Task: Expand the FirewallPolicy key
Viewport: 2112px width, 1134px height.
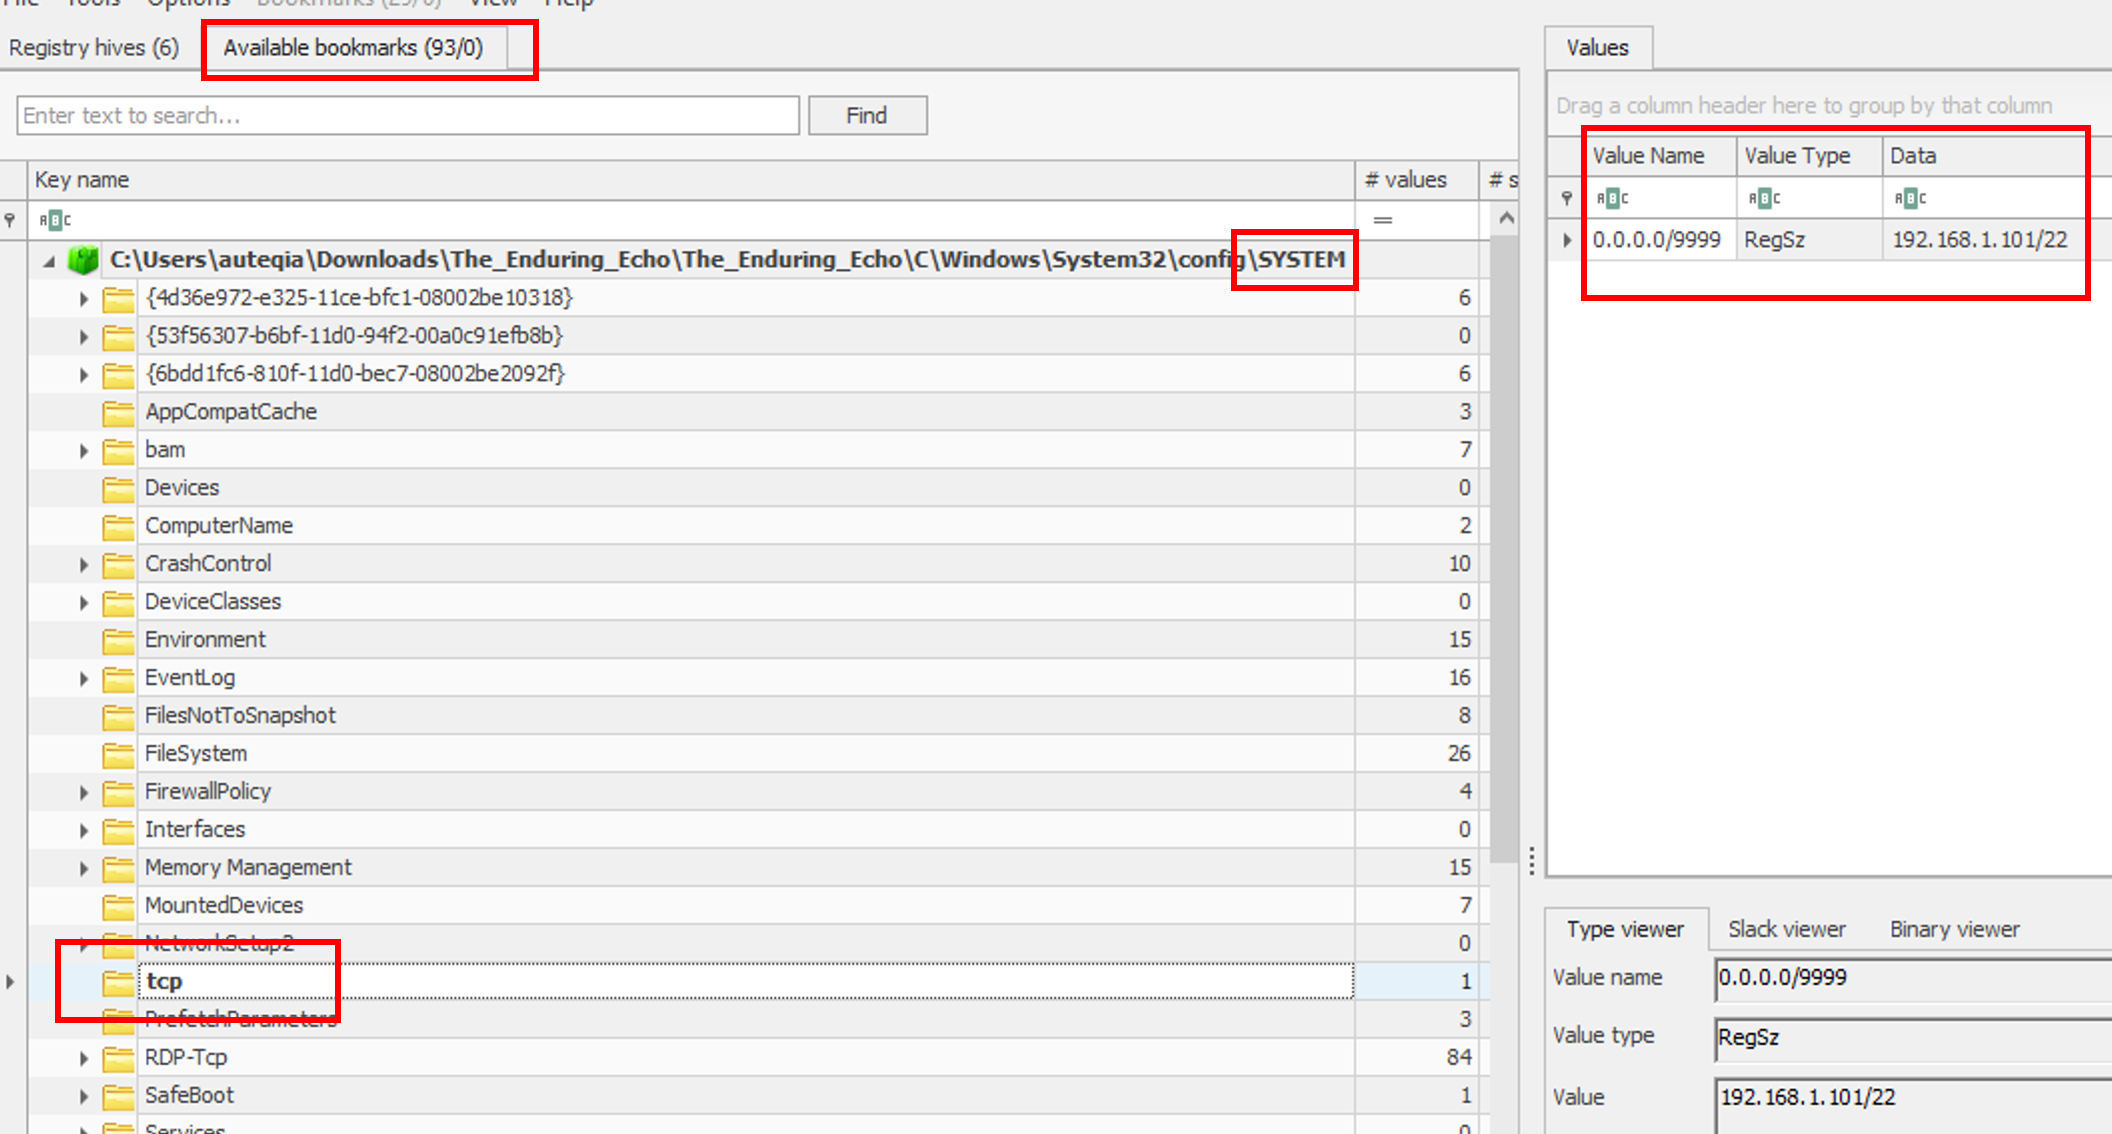Action: [x=84, y=793]
